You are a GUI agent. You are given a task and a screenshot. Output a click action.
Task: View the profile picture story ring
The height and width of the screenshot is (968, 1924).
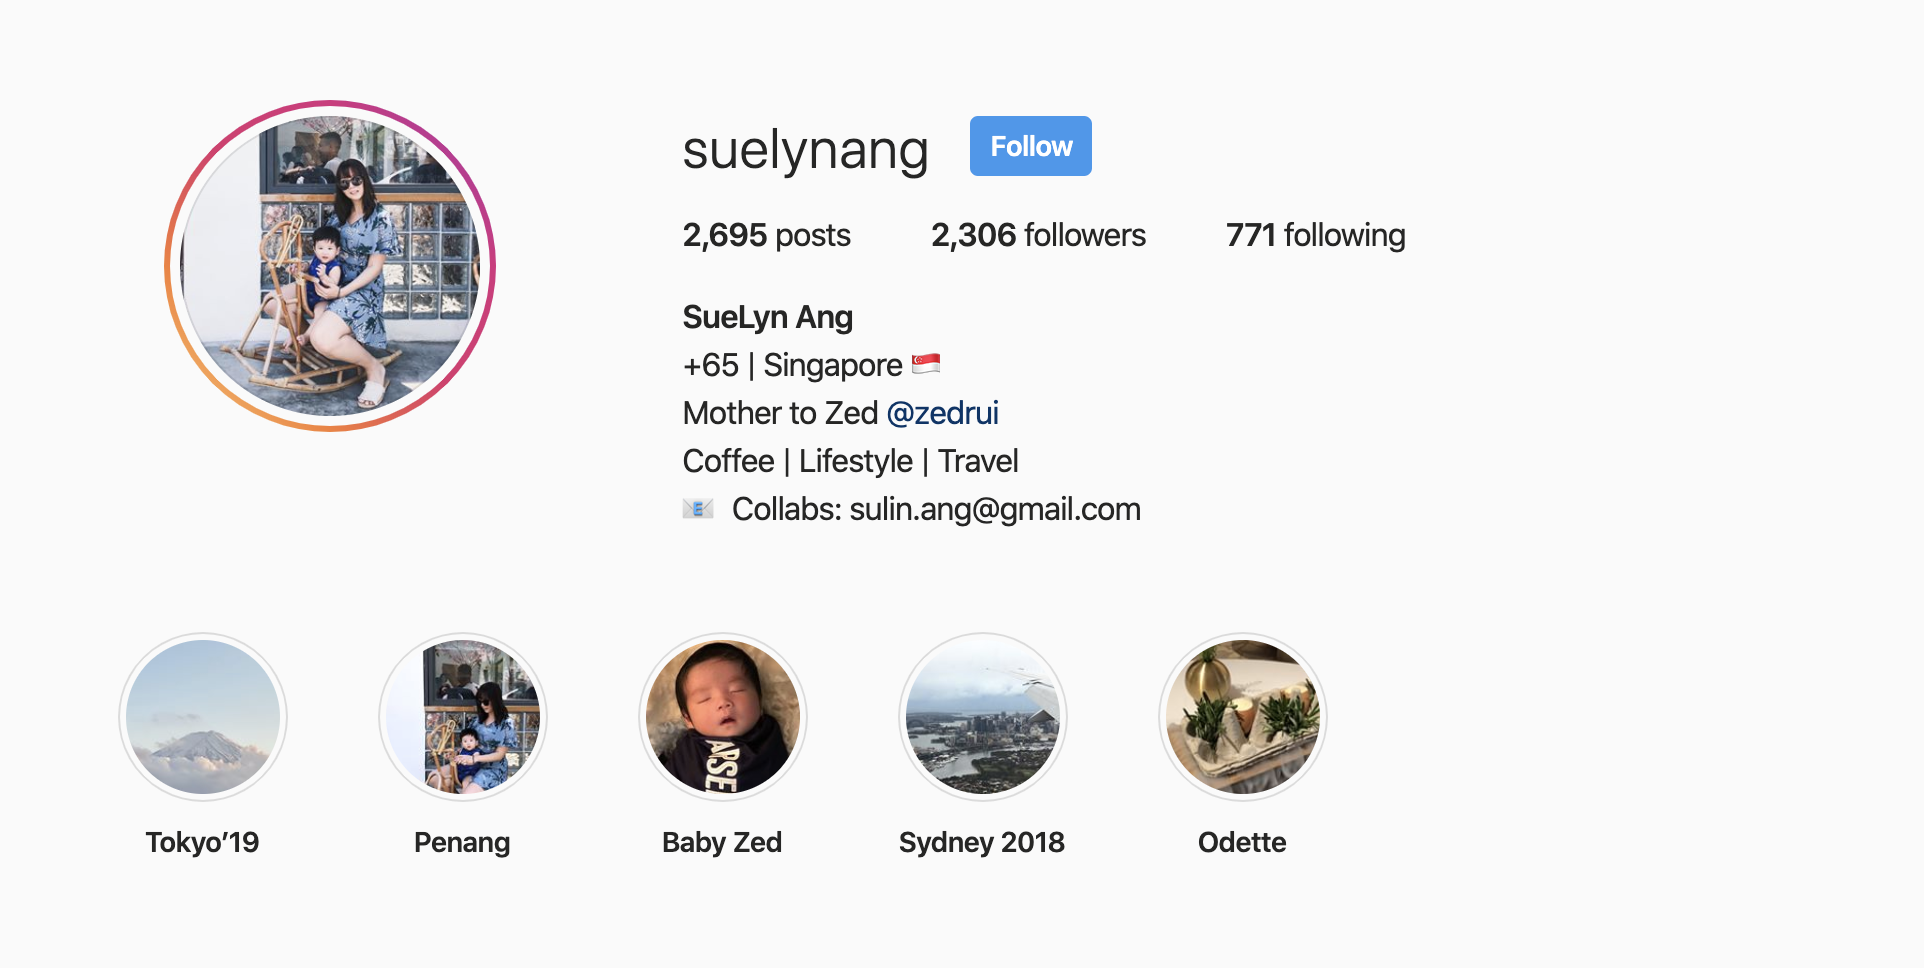tap(330, 266)
